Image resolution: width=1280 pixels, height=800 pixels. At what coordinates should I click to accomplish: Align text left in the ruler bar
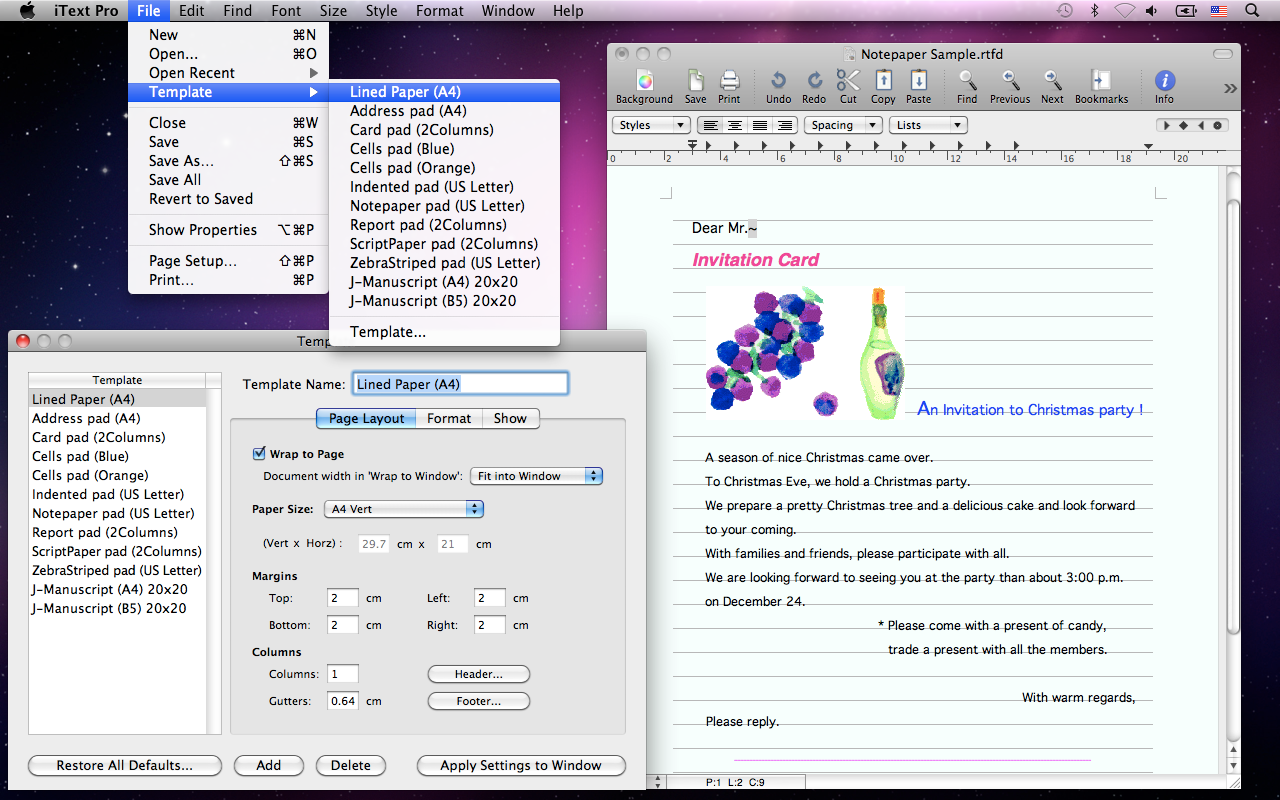click(710, 125)
